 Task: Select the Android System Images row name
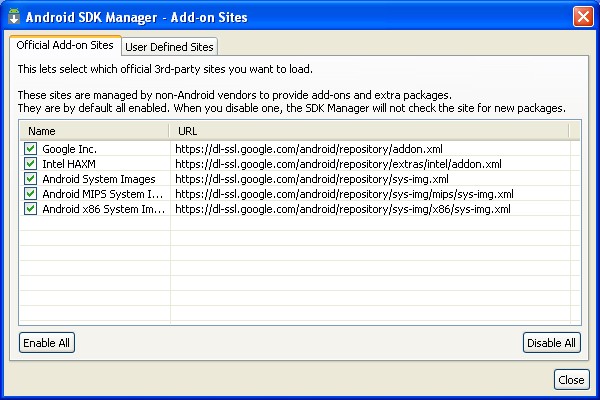pos(99,179)
